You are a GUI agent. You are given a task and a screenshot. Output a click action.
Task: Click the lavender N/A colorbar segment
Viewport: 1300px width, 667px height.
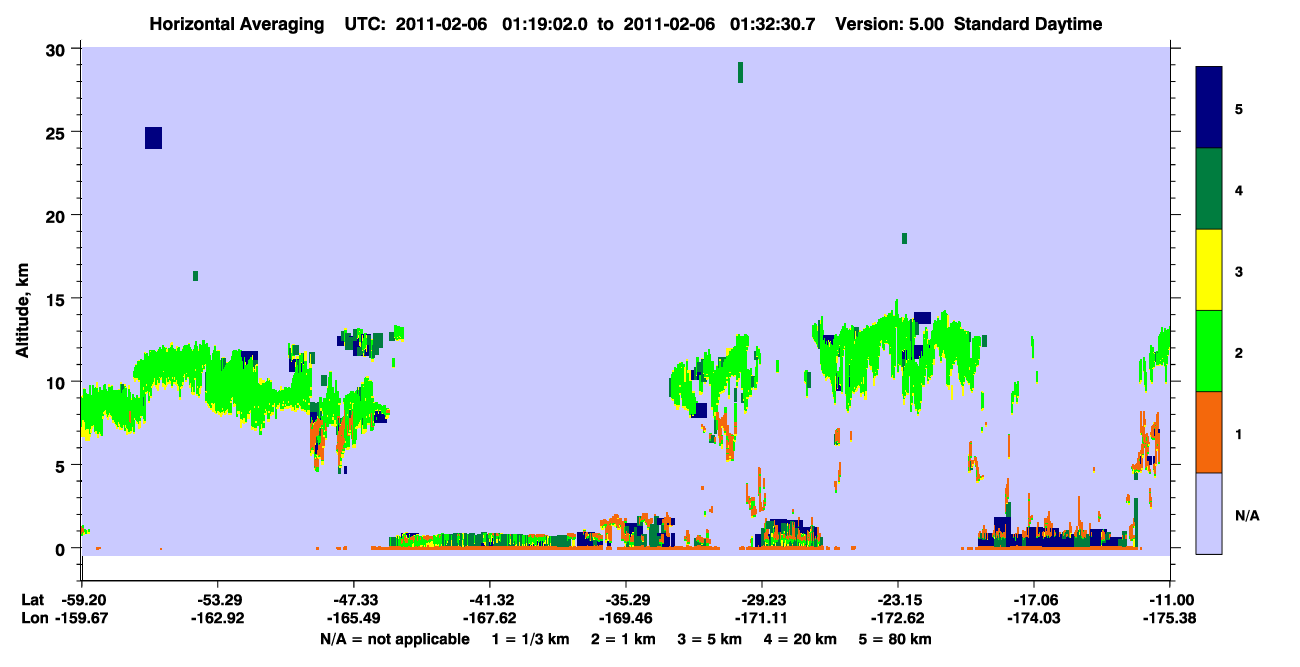pyautogui.click(x=1209, y=513)
